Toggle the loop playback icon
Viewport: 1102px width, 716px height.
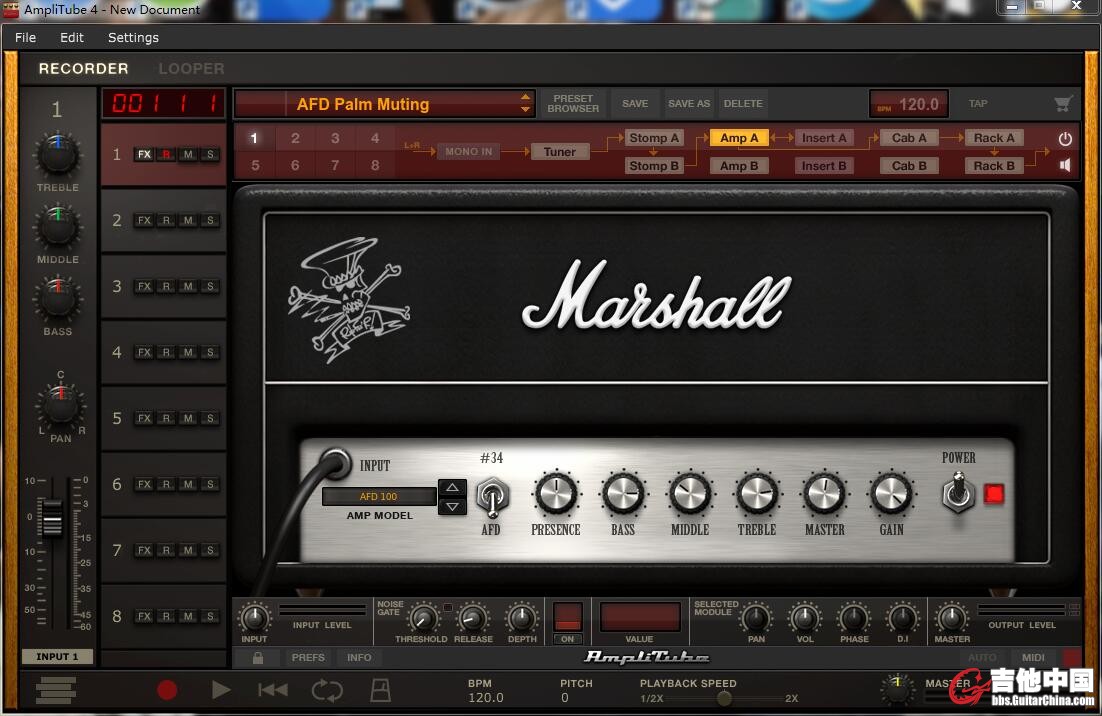(326, 689)
